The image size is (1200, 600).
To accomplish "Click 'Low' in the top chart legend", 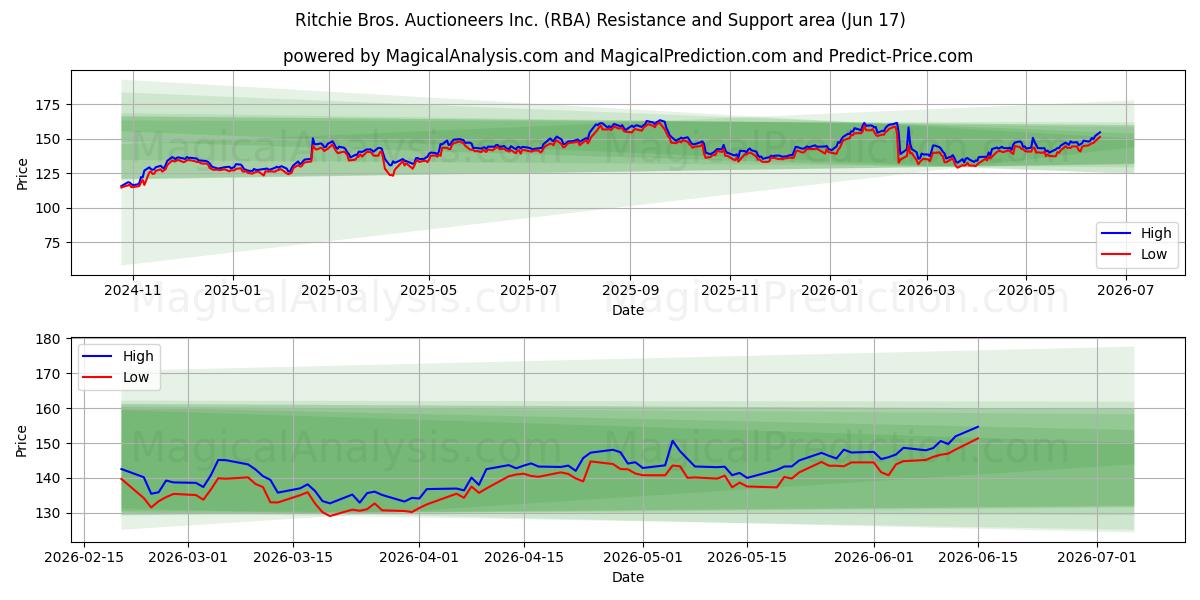I will (1155, 254).
